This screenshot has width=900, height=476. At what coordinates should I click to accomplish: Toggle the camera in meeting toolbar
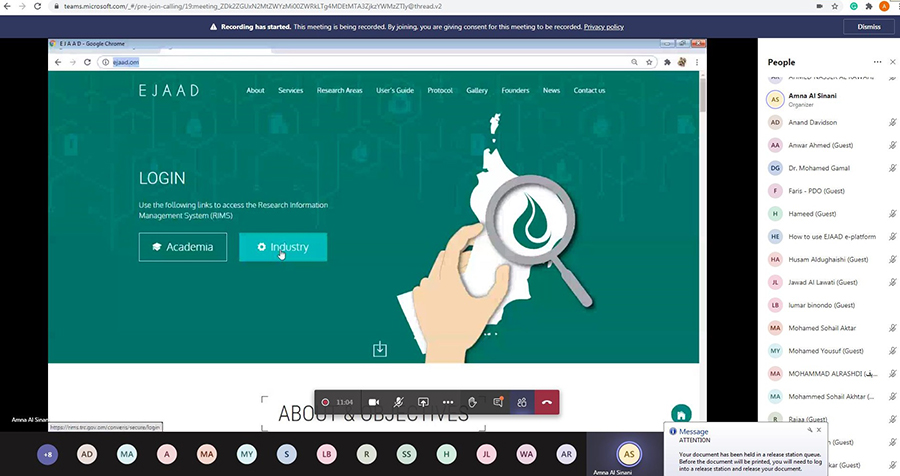[x=374, y=403]
